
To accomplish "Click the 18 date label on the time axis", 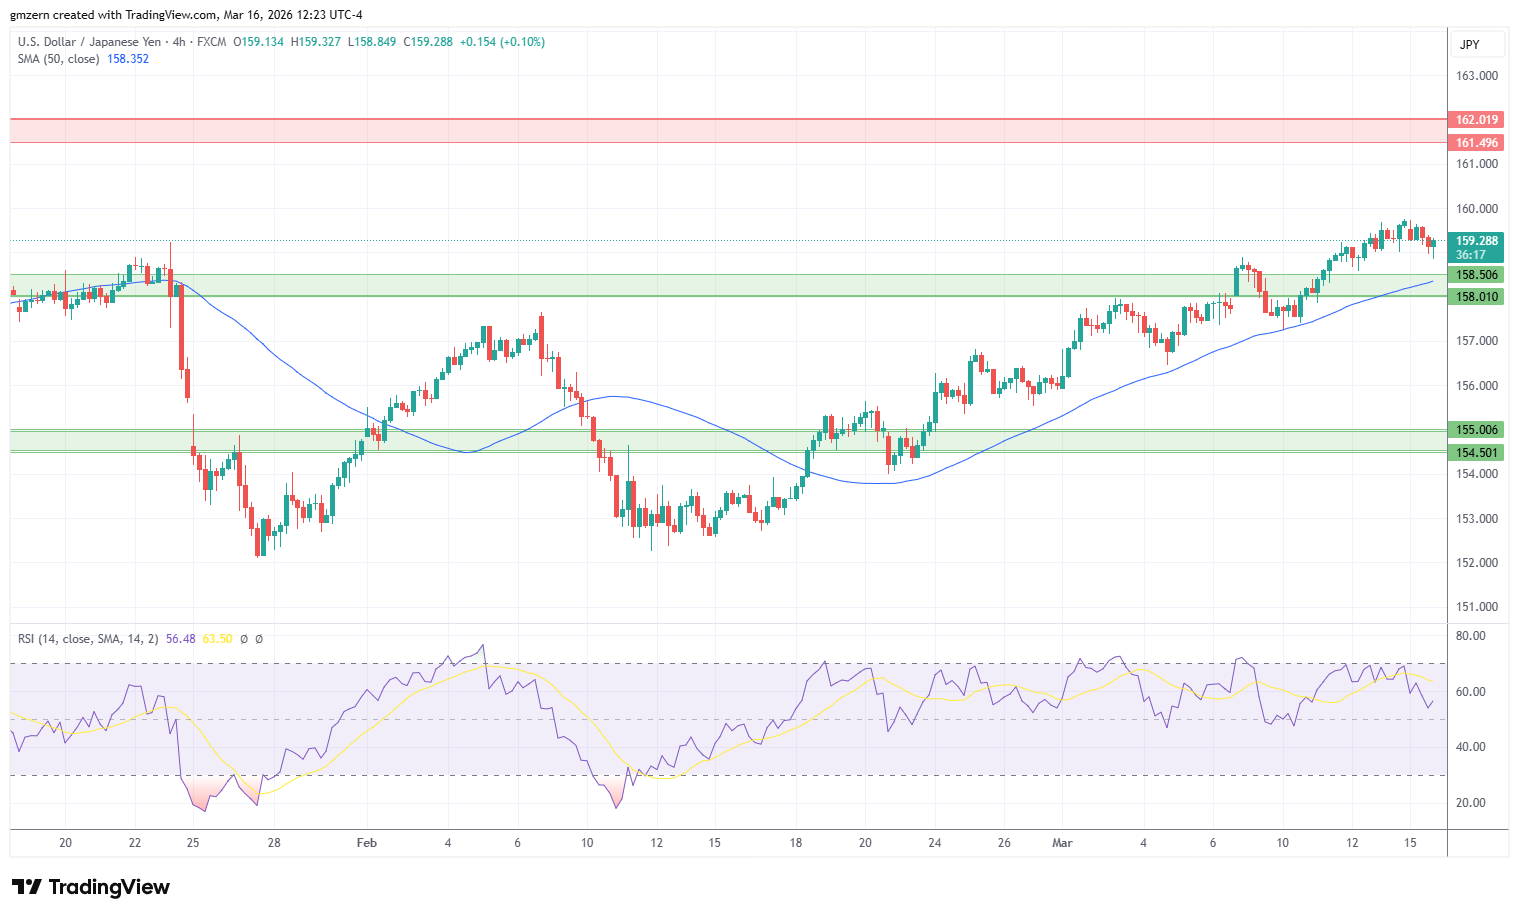I will pos(796,843).
